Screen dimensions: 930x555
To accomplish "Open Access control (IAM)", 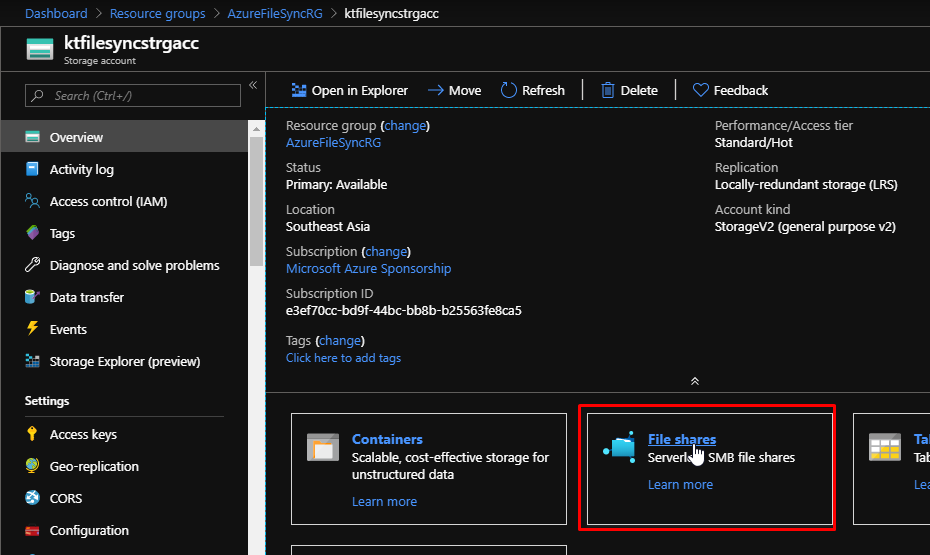I will pos(125,201).
